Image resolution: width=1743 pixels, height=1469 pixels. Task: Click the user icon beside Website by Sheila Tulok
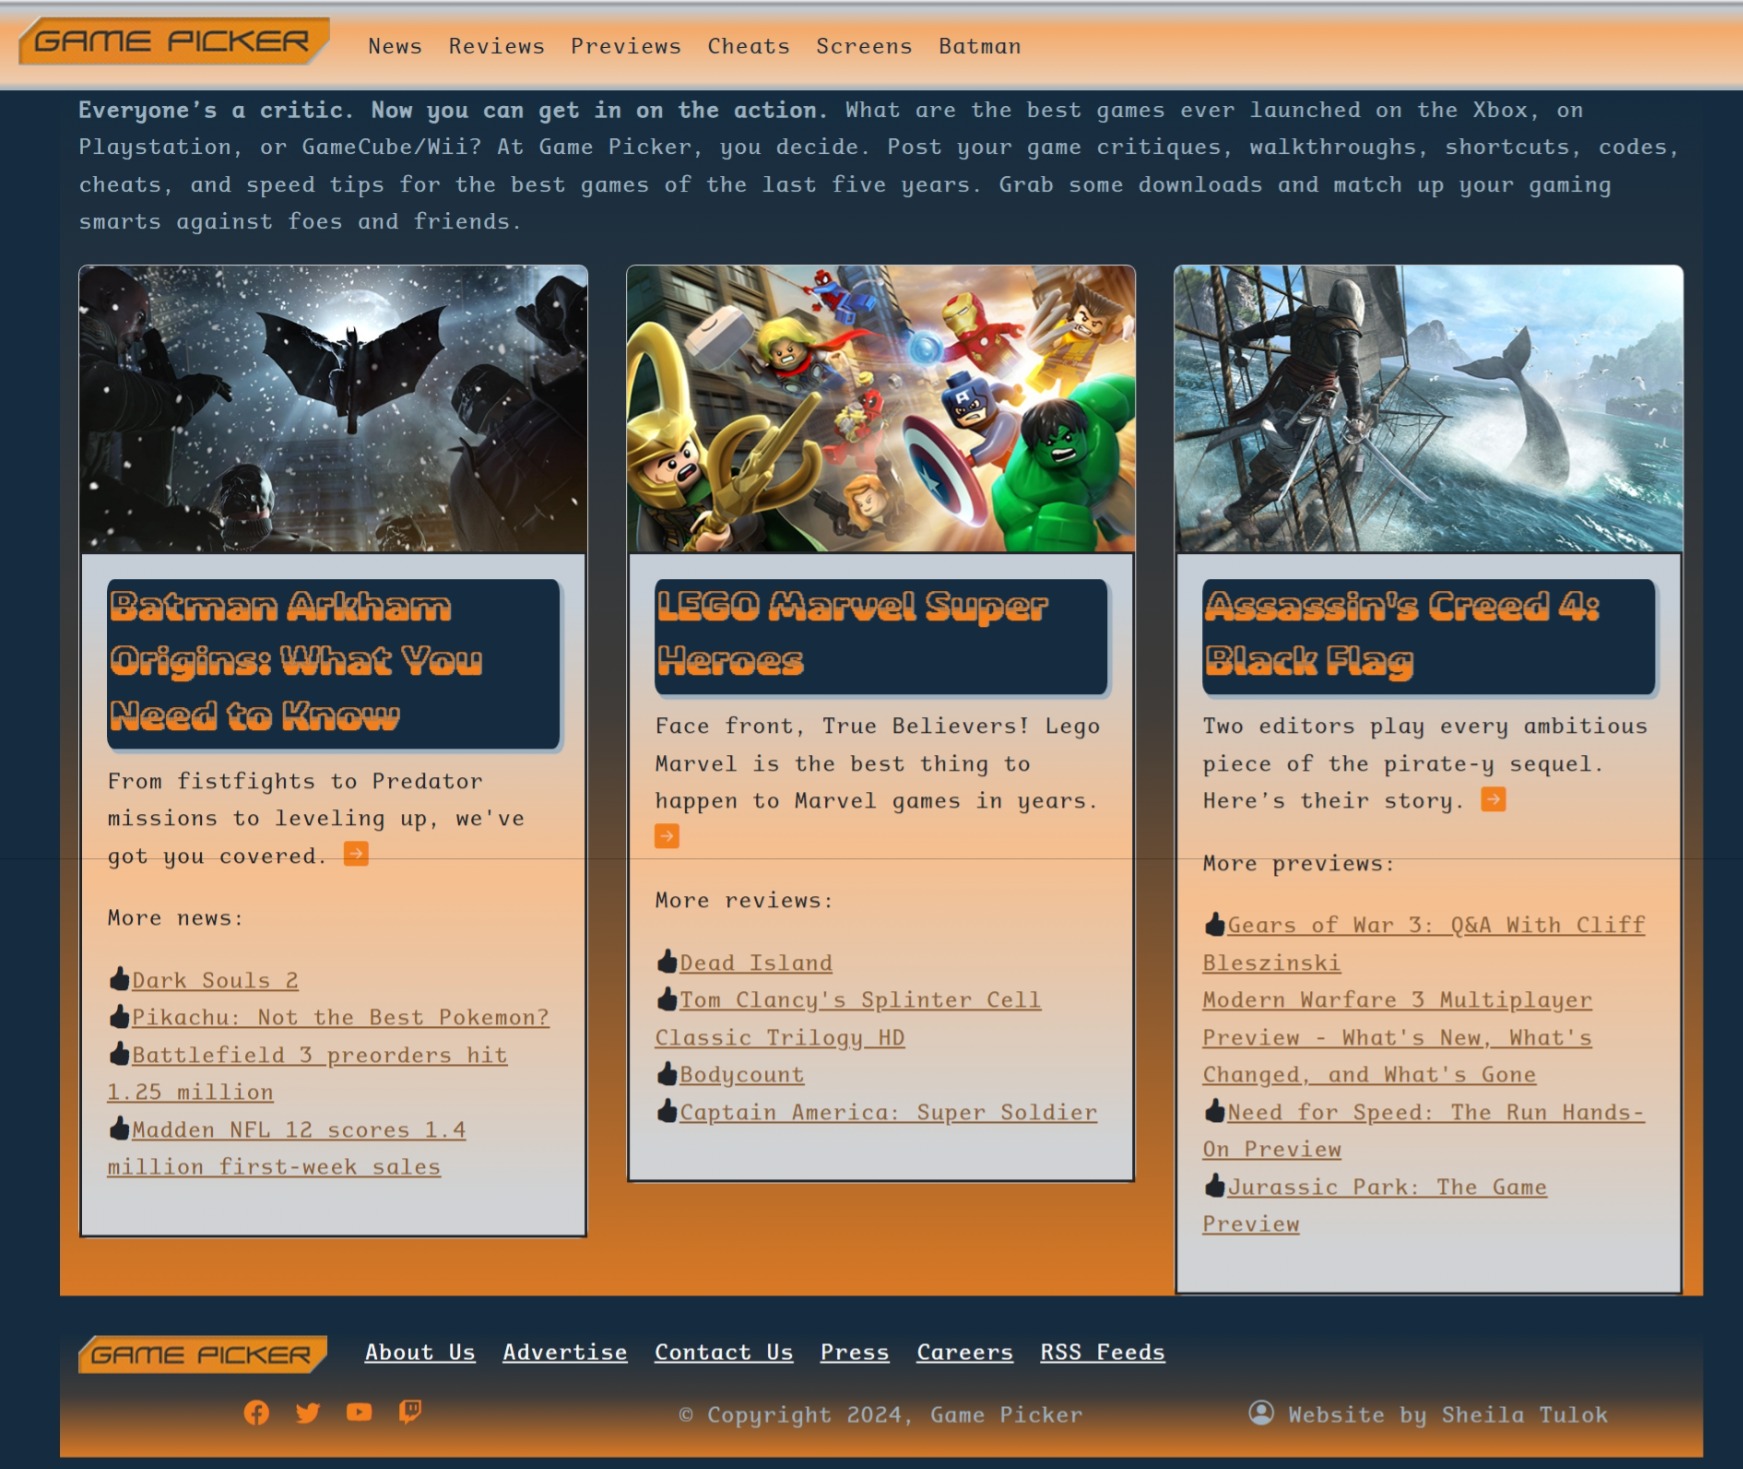coord(1261,1412)
